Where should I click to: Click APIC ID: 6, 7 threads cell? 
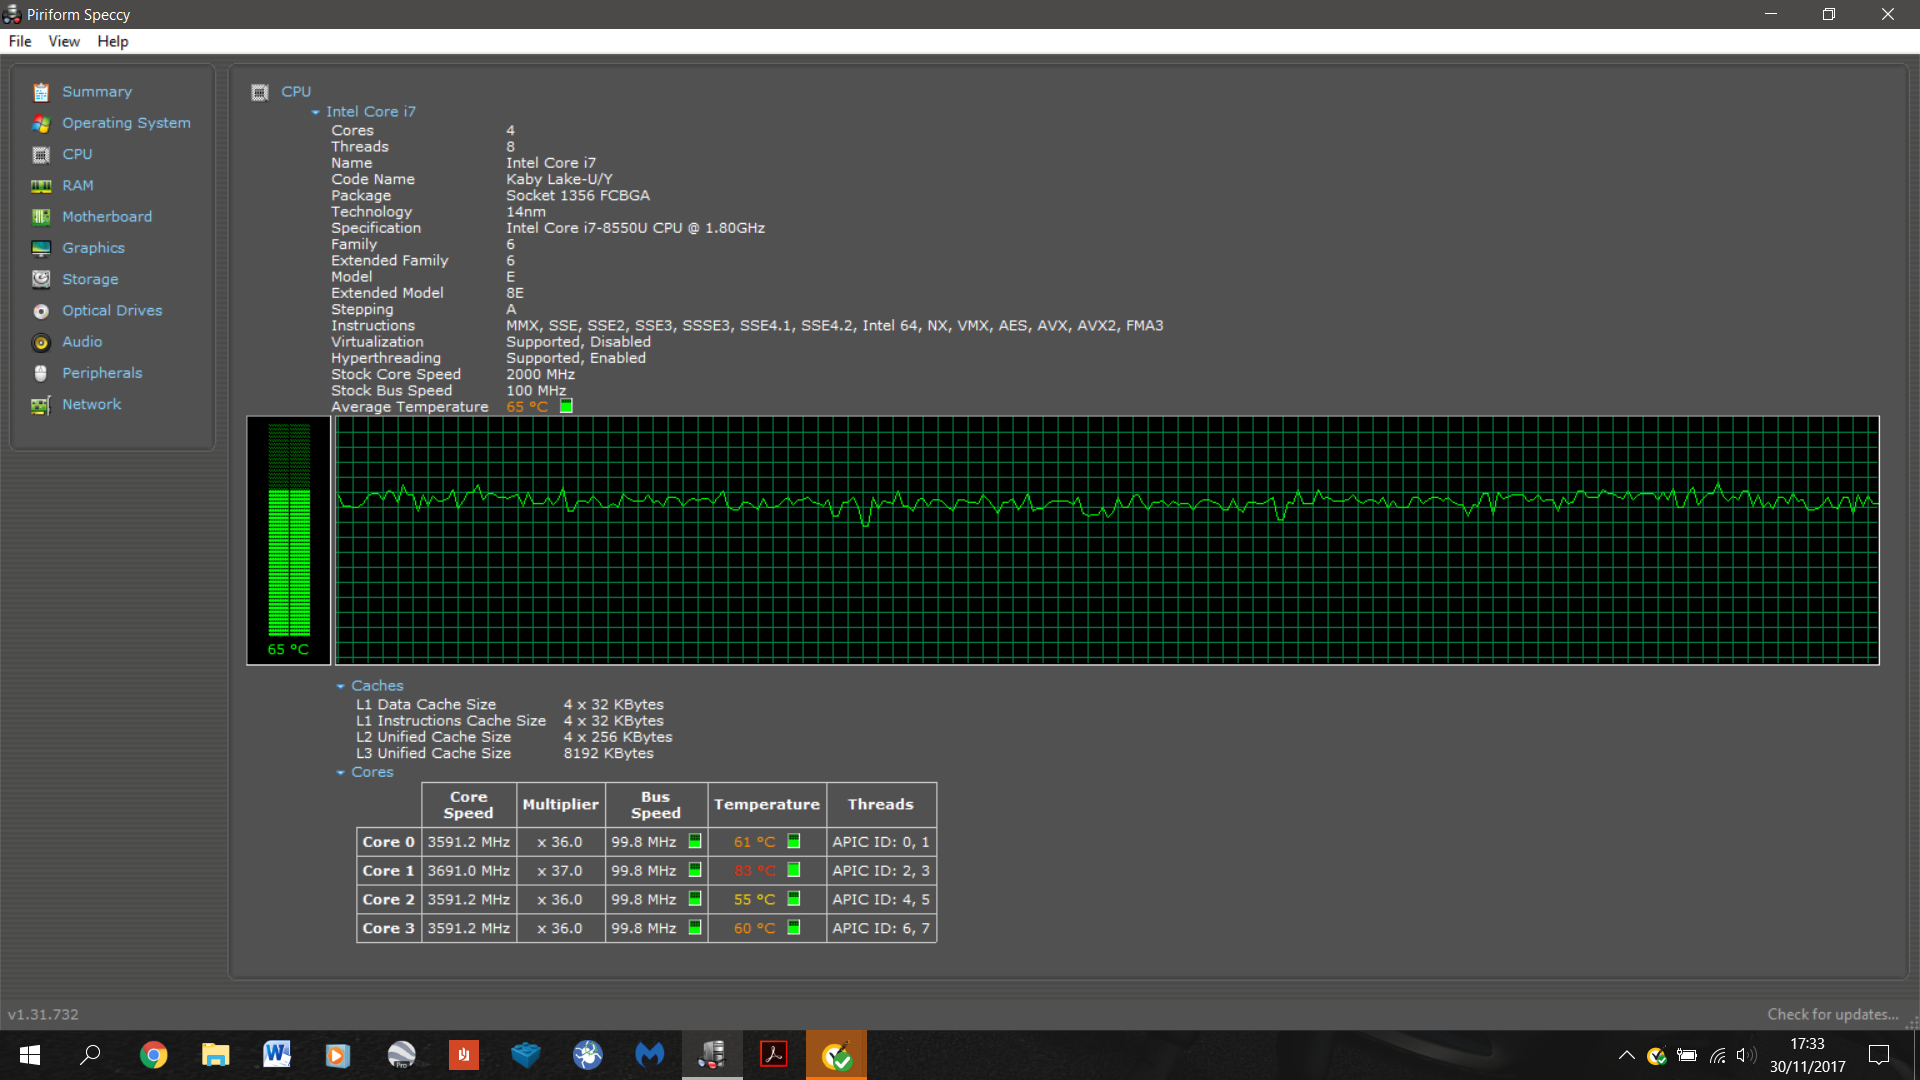pyautogui.click(x=881, y=929)
